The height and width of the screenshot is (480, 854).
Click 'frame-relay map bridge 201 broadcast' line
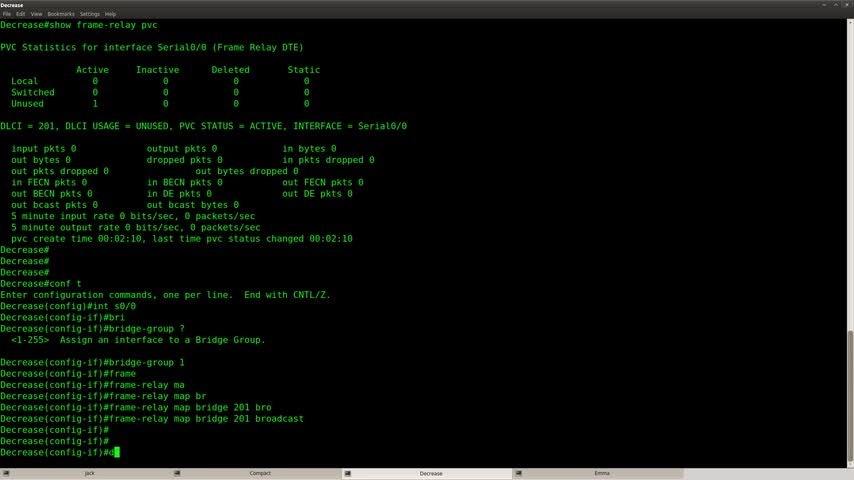click(152, 419)
